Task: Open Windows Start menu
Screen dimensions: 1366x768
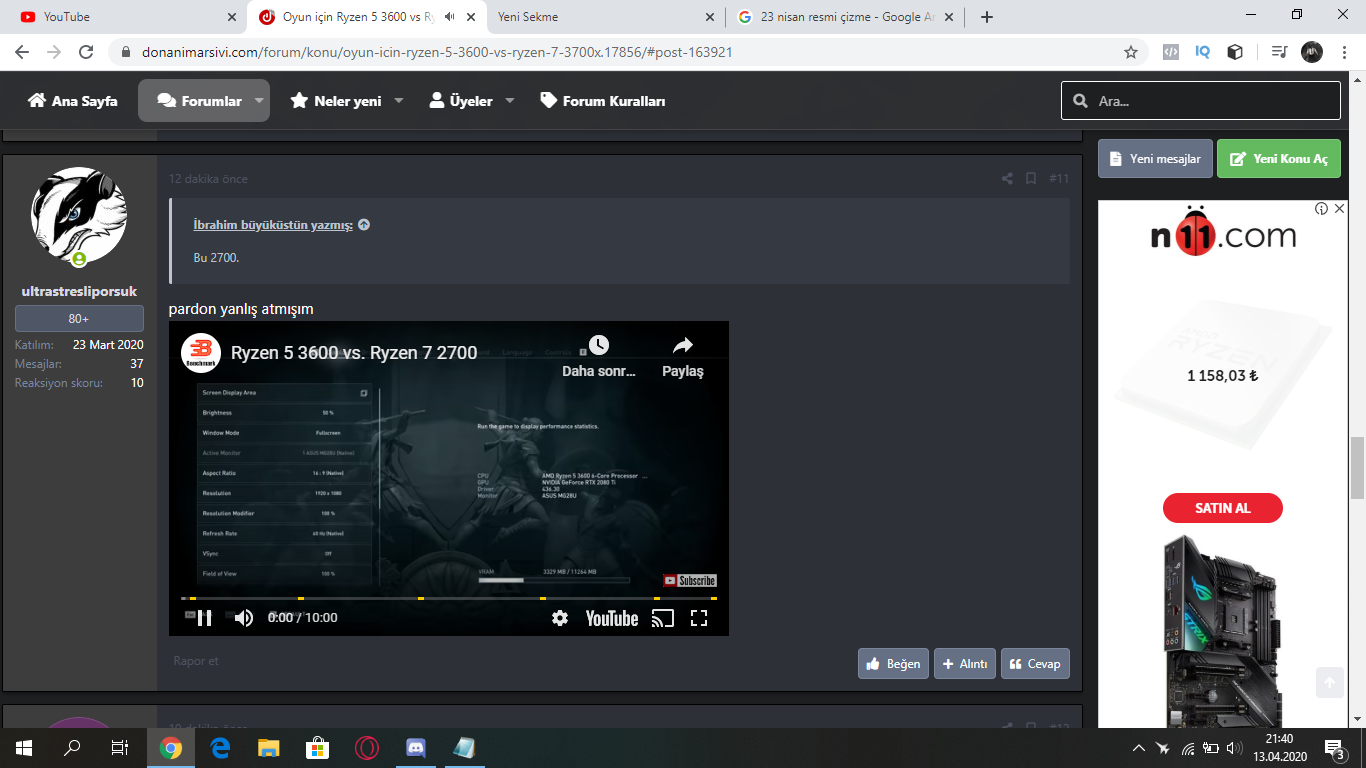Action: (x=24, y=748)
